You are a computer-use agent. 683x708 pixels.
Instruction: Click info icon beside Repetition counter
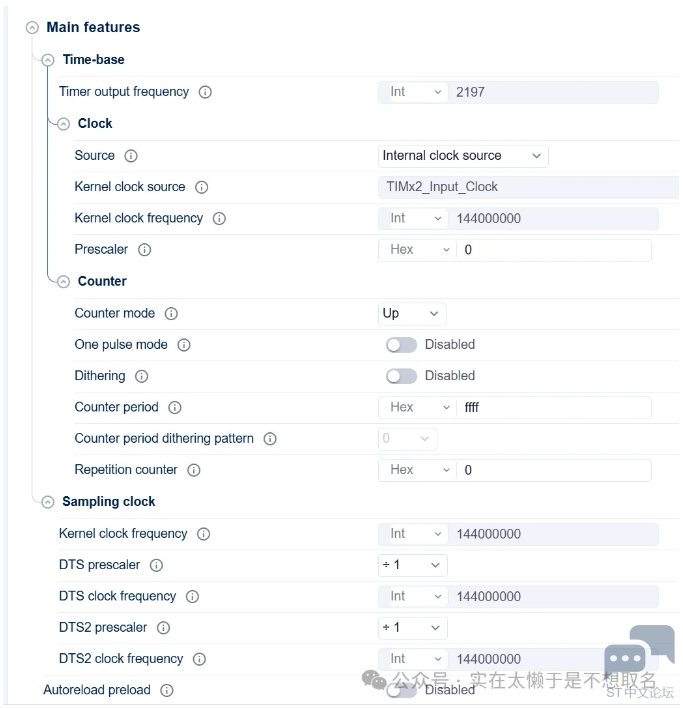[x=194, y=470]
